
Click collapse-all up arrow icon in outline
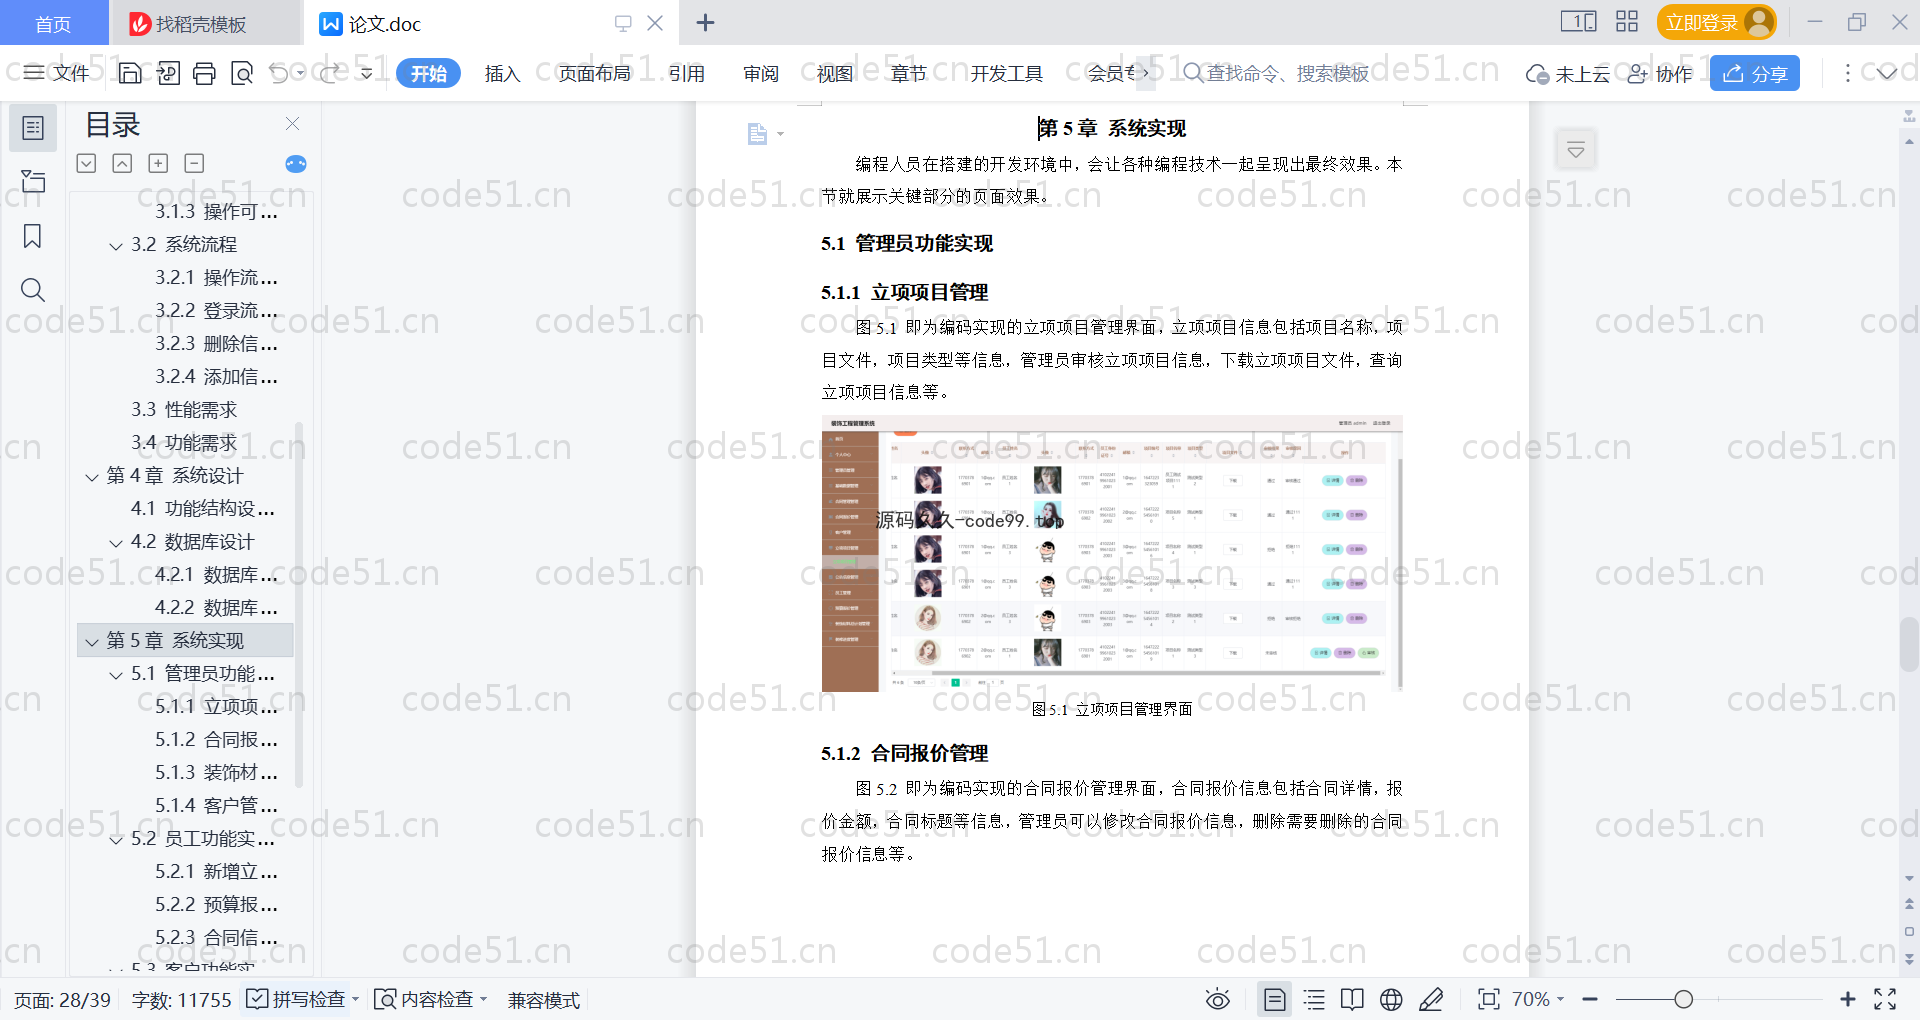[122, 163]
